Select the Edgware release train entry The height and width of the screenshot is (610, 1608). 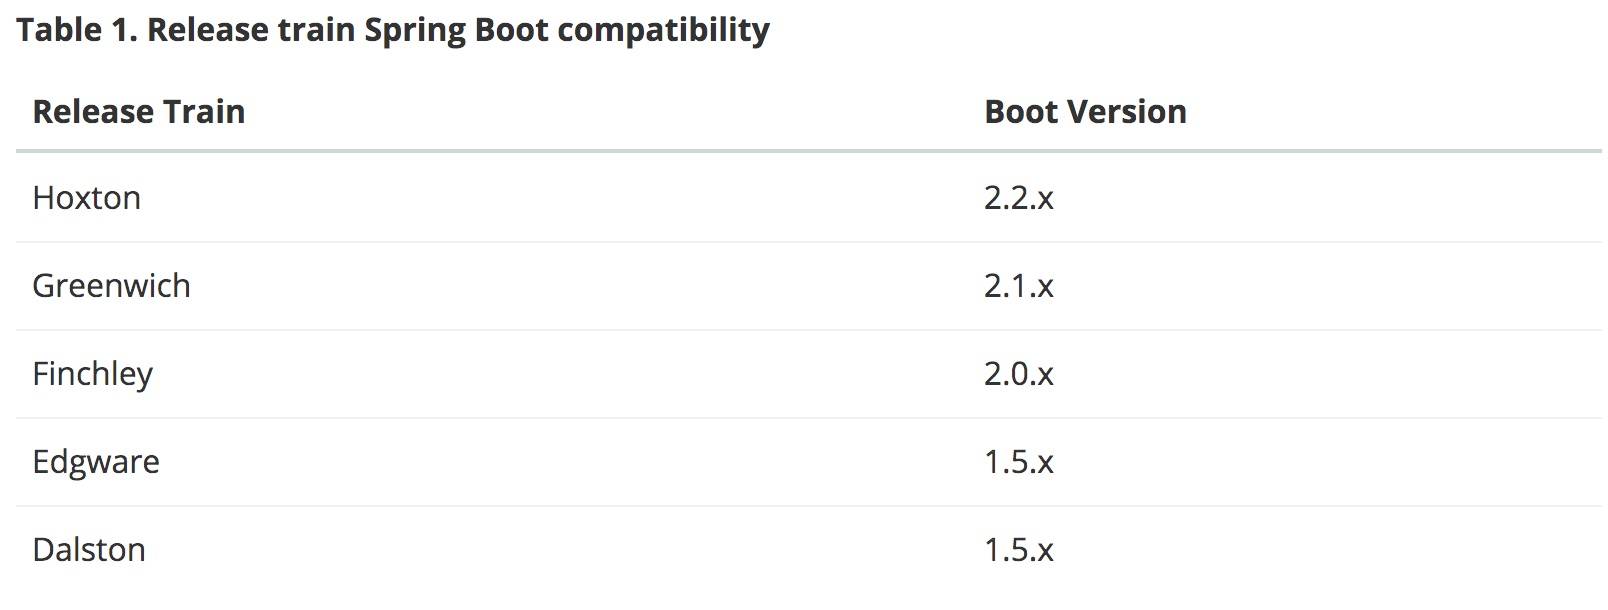pos(96,462)
